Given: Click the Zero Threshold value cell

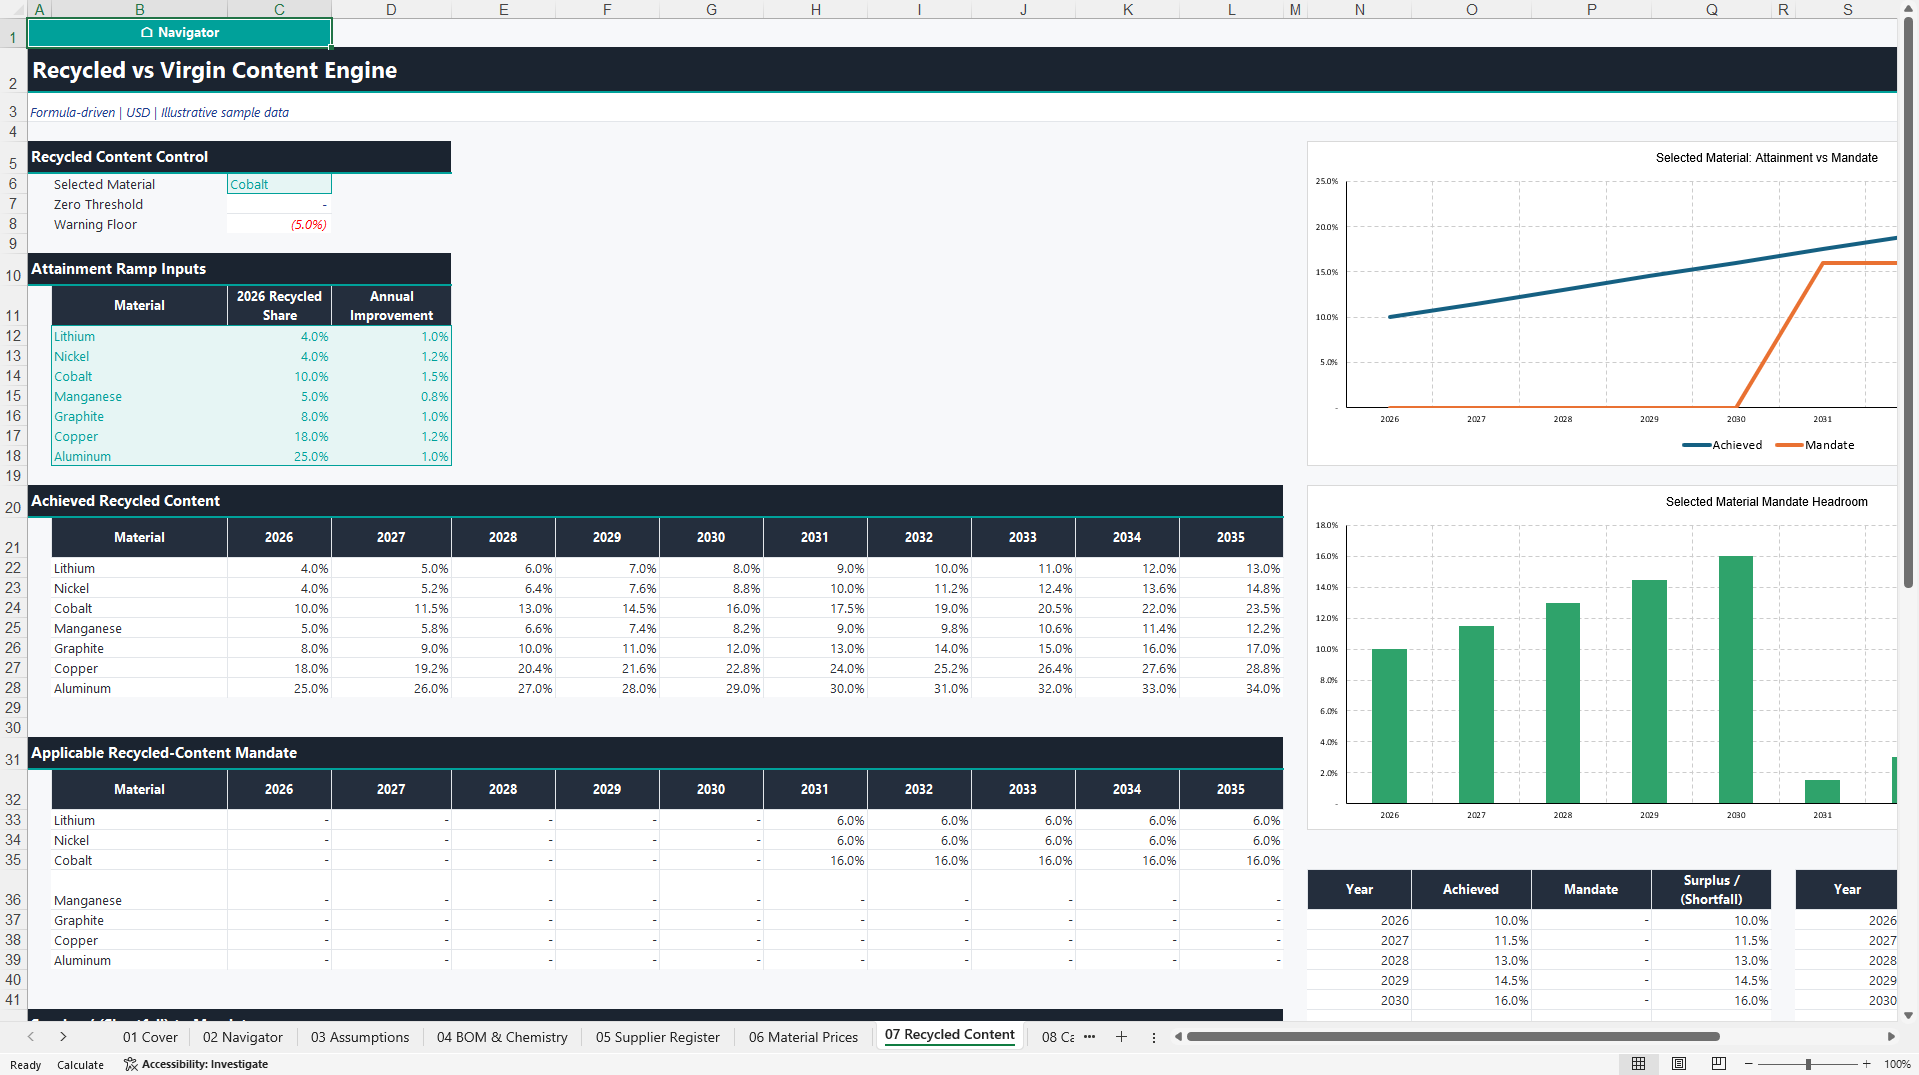Looking at the screenshot, I should pyautogui.click(x=279, y=204).
